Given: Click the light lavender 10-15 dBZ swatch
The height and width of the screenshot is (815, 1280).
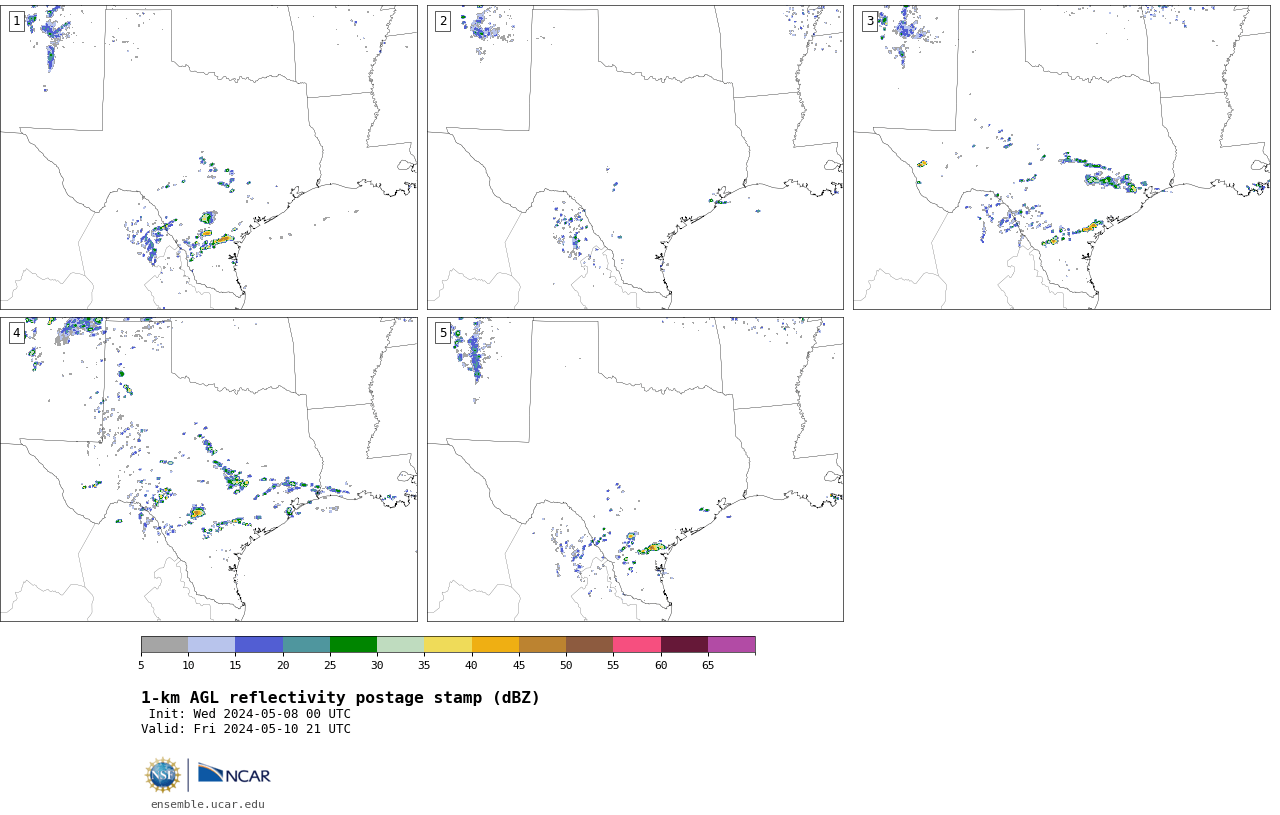Looking at the screenshot, I should coord(212,645).
